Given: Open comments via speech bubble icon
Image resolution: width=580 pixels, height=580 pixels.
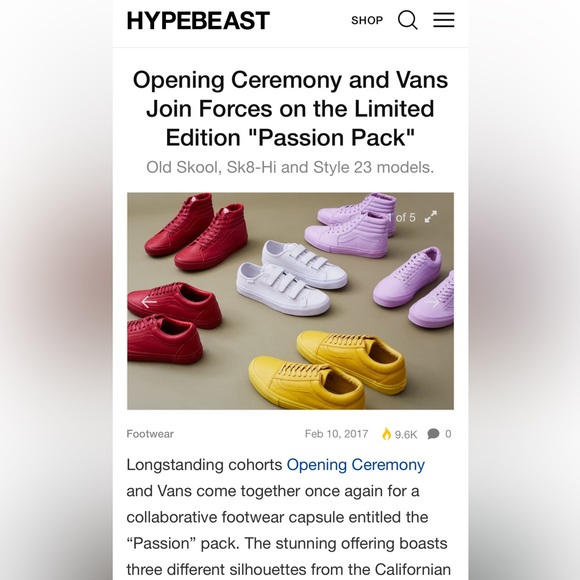Looking at the screenshot, I should [433, 434].
